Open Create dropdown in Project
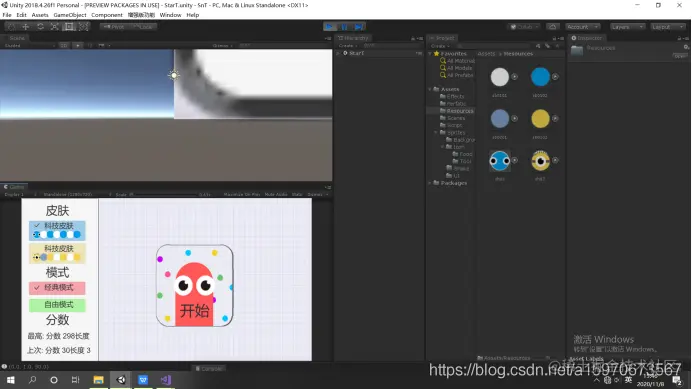The image size is (692, 389). tap(440, 46)
